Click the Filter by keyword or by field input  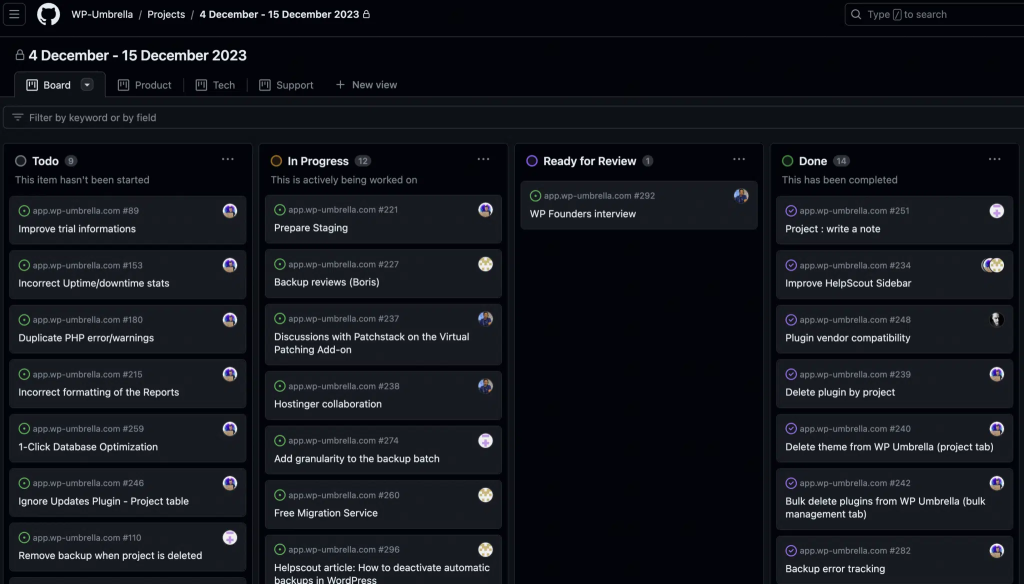tap(514, 118)
